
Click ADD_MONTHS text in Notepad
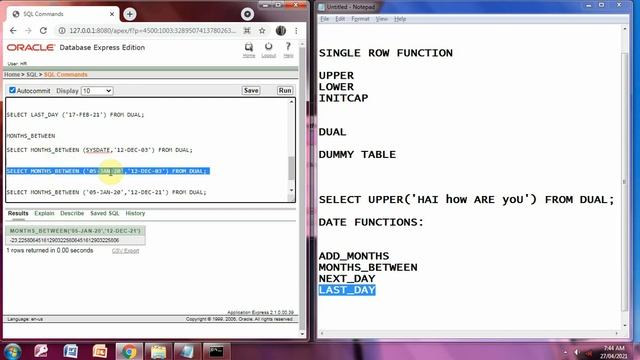(354, 256)
